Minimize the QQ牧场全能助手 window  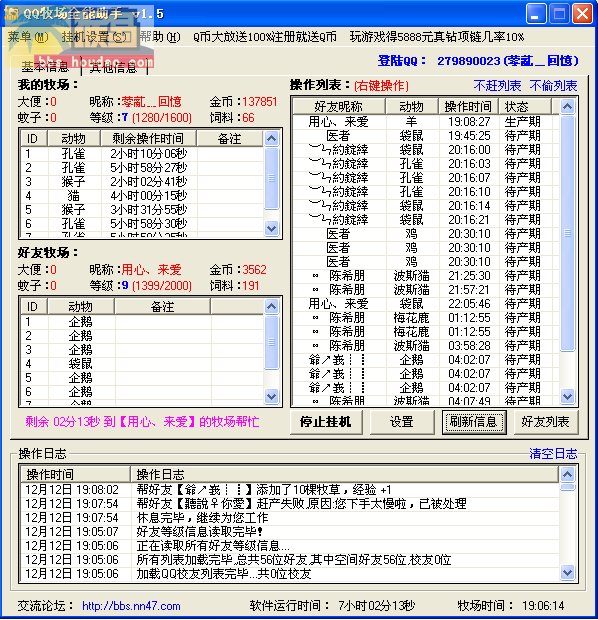click(x=536, y=14)
